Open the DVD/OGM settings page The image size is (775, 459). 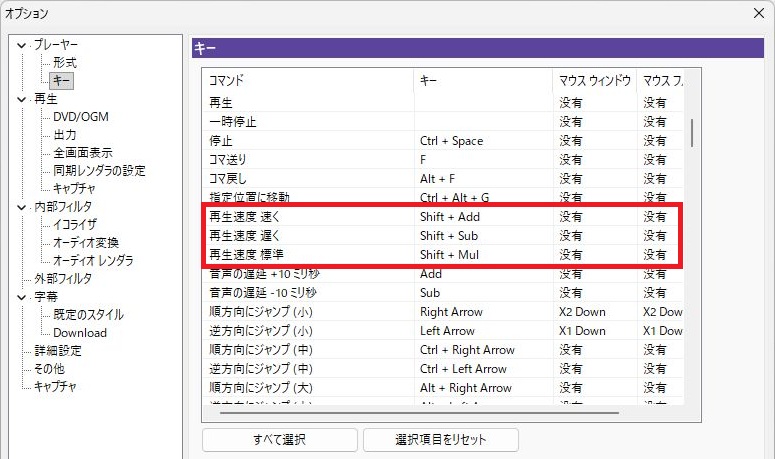tap(80, 117)
